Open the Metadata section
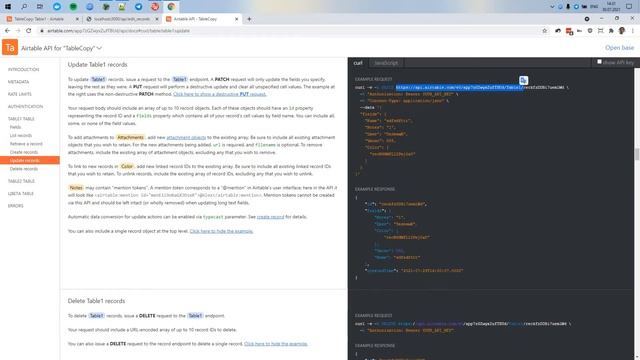The height and width of the screenshot is (360, 640). coord(18,82)
